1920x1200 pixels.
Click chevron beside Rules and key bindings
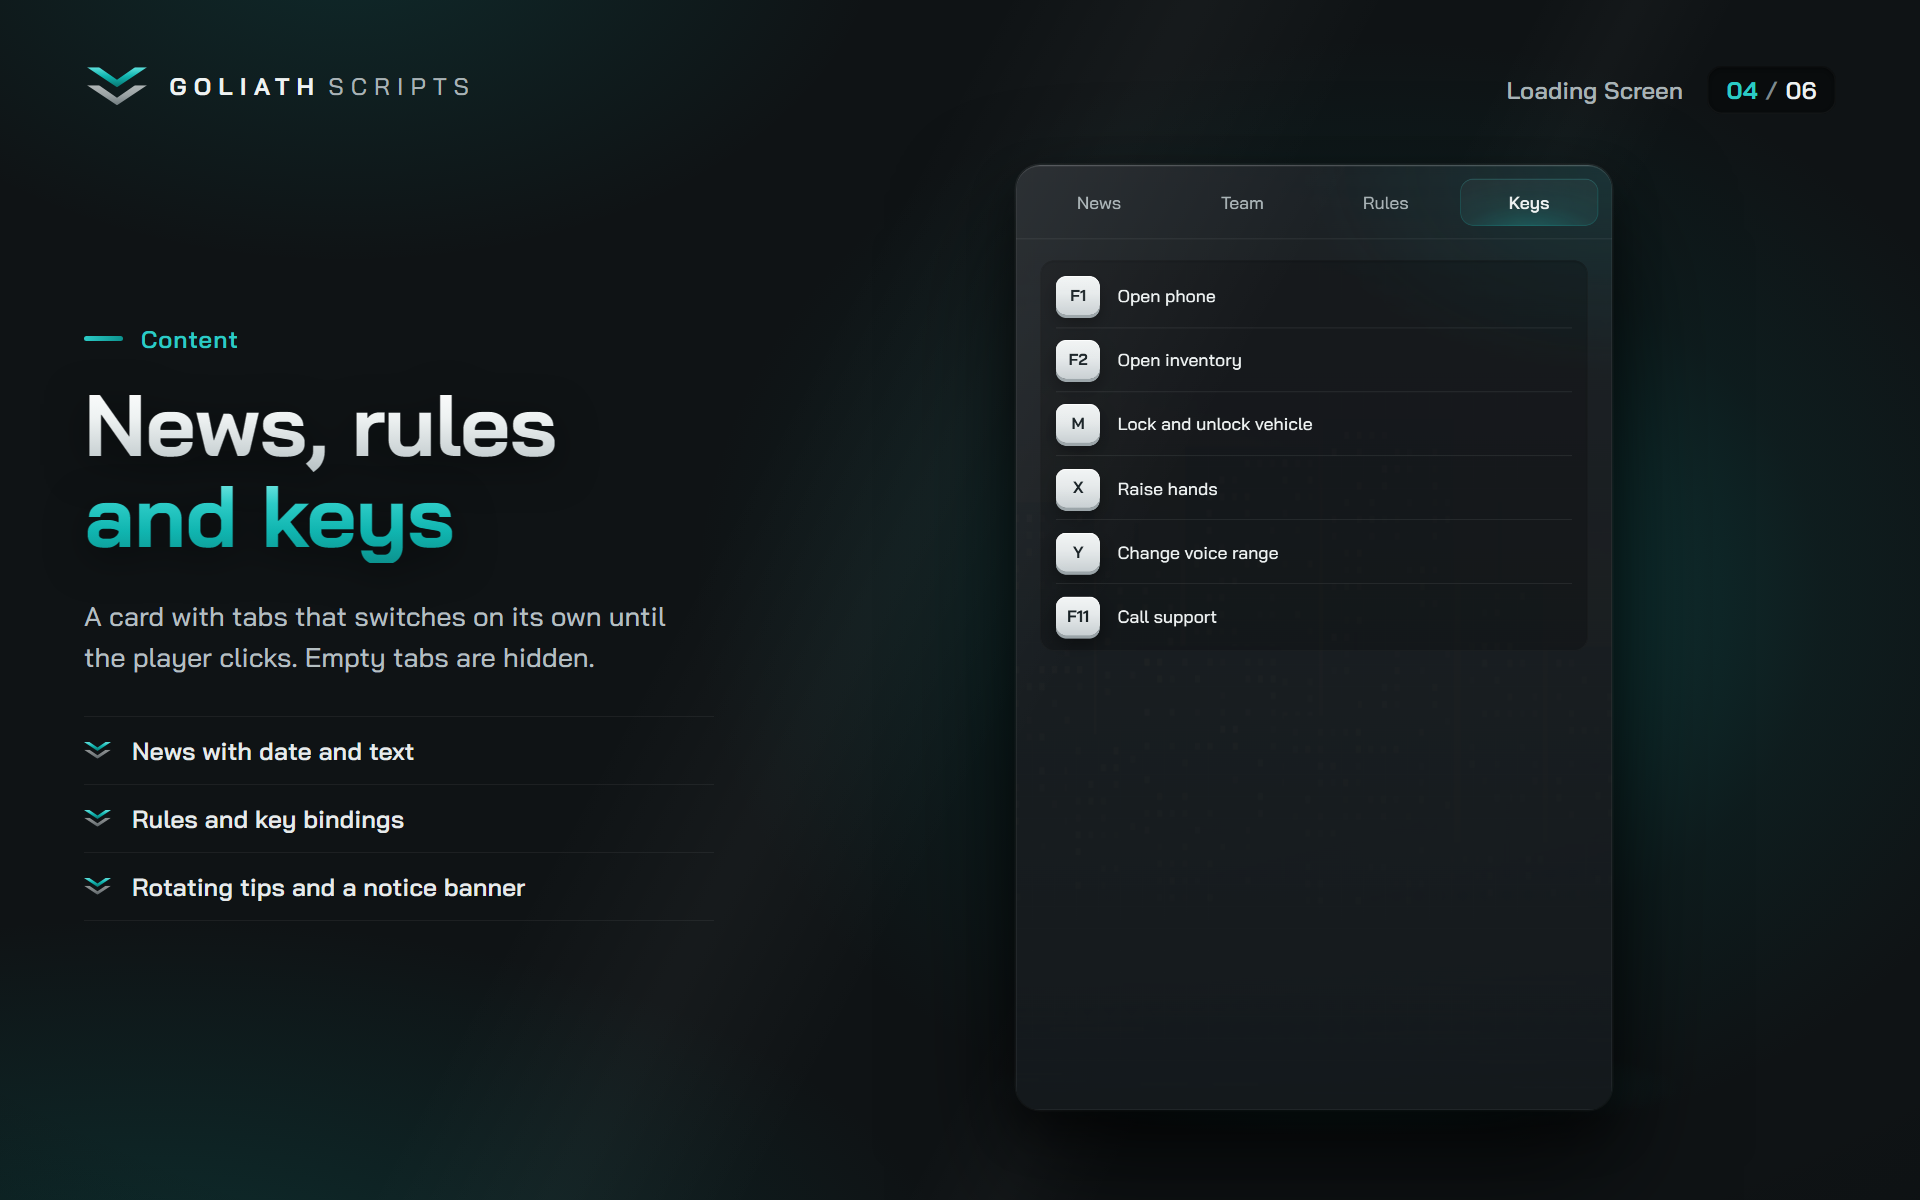click(97, 818)
